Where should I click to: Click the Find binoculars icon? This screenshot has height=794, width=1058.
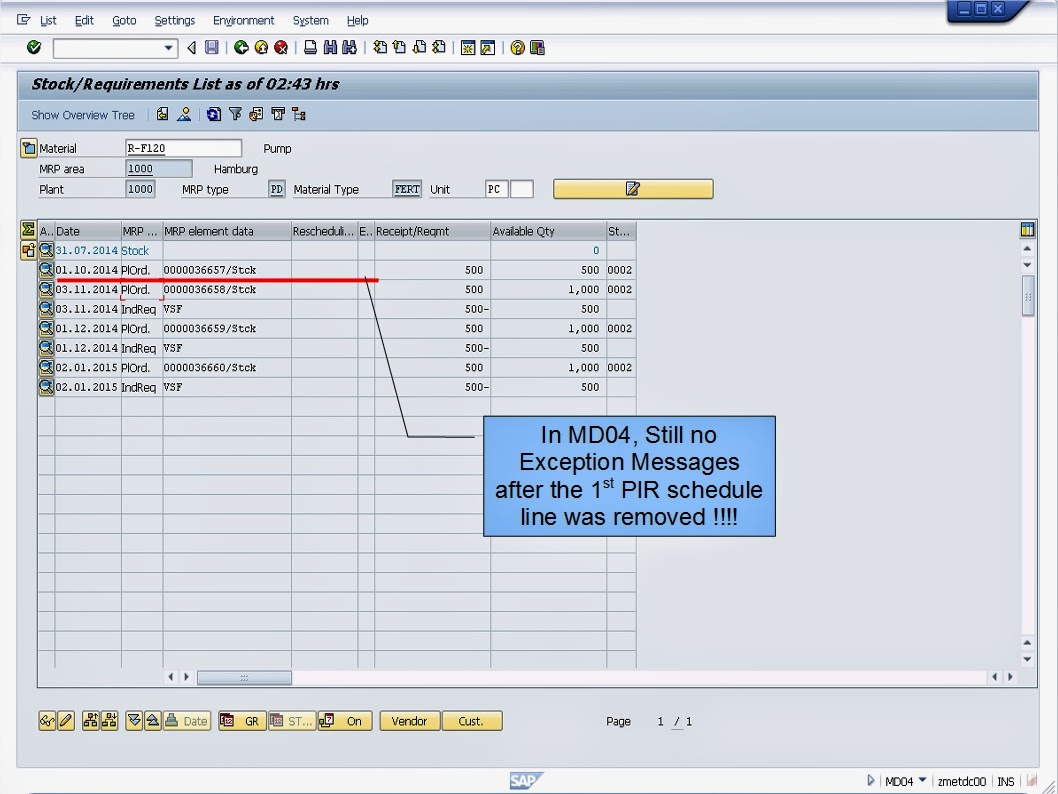[x=330, y=47]
